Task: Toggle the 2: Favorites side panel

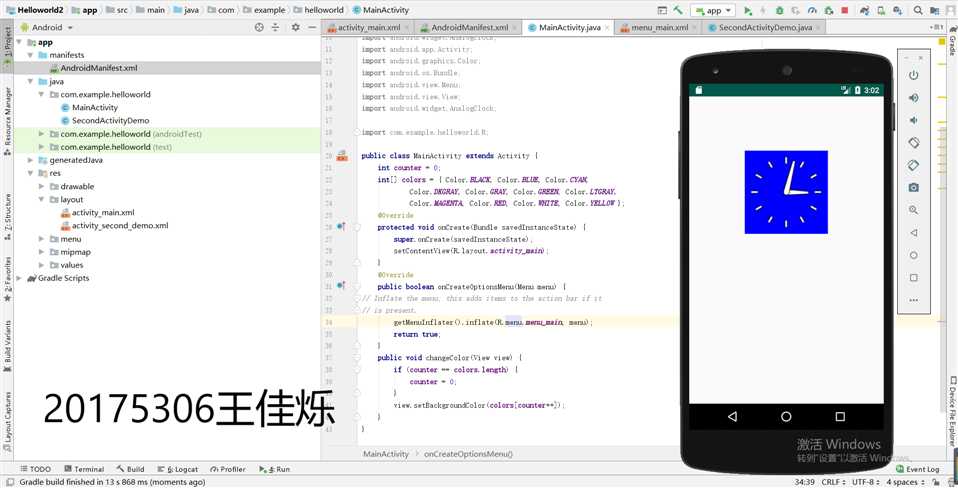Action: [x=7, y=279]
